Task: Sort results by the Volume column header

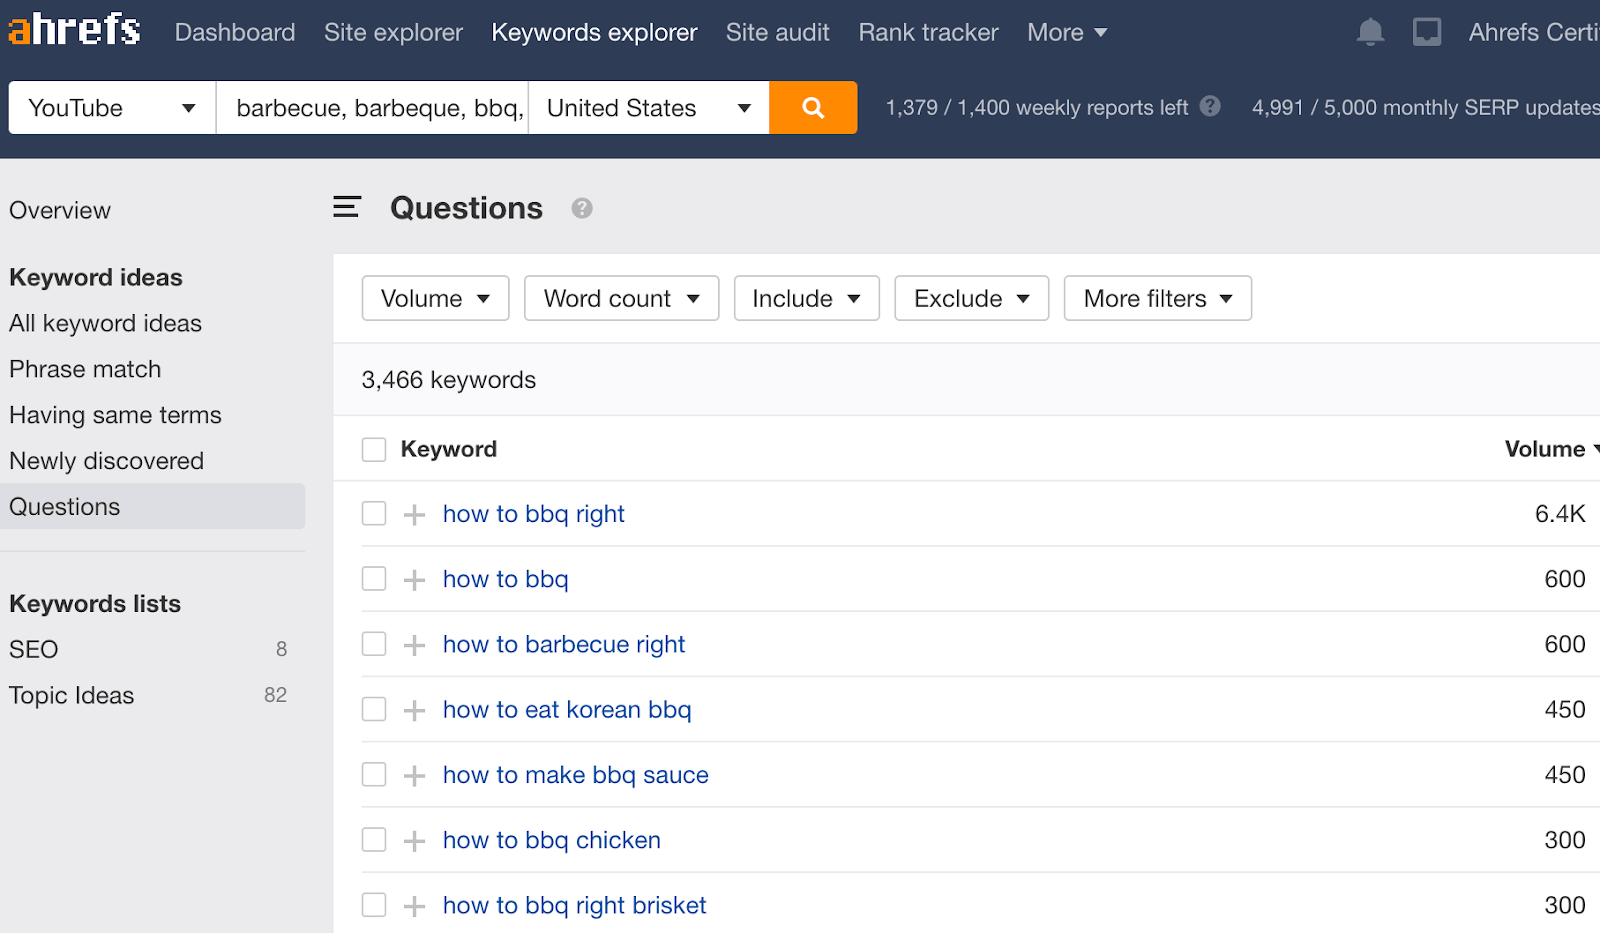Action: pyautogui.click(x=1543, y=449)
